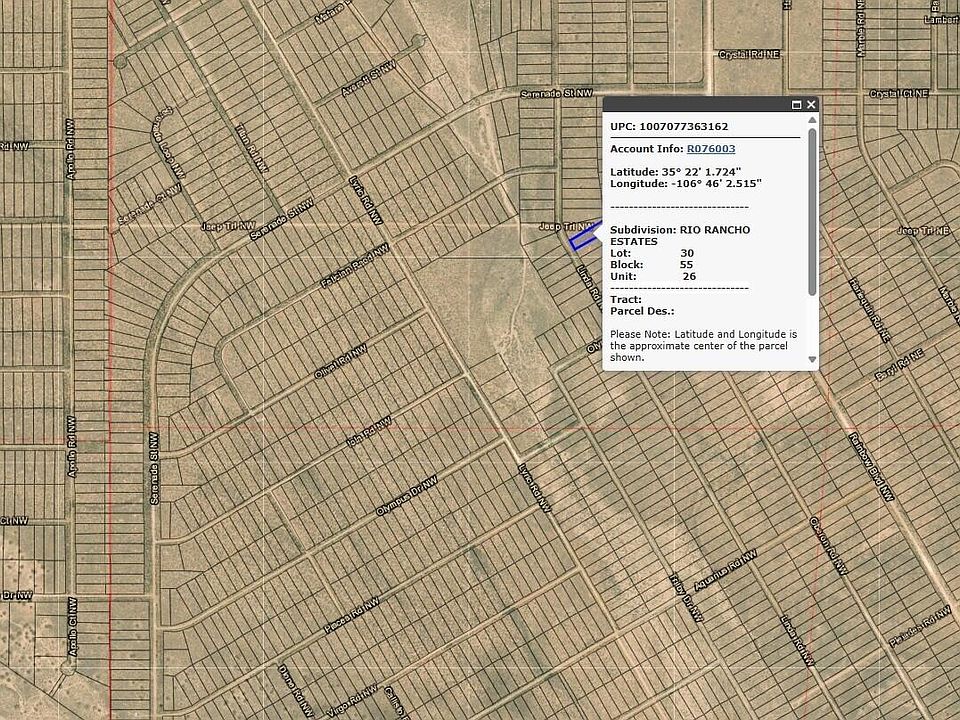Click the Placea Rd NW street label
The height and width of the screenshot is (720, 960).
(351, 616)
